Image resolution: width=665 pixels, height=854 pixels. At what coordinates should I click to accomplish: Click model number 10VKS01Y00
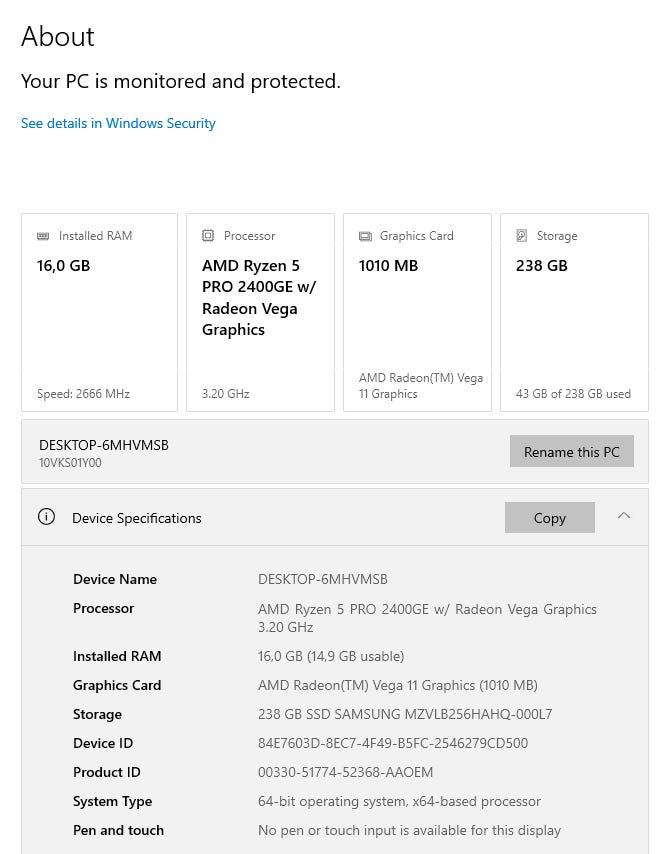(70, 463)
